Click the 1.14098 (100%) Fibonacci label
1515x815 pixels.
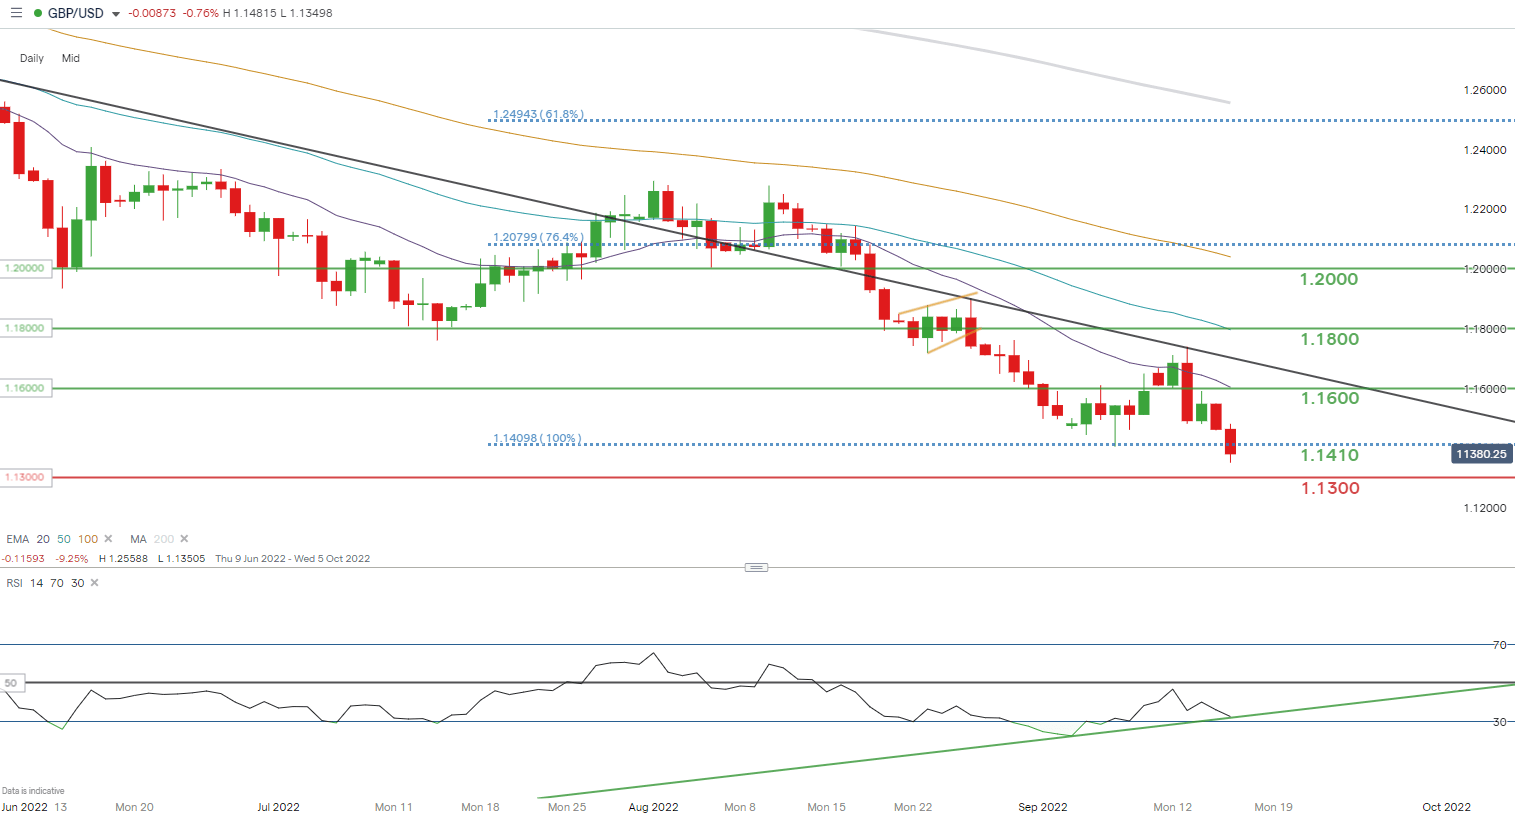(x=537, y=438)
